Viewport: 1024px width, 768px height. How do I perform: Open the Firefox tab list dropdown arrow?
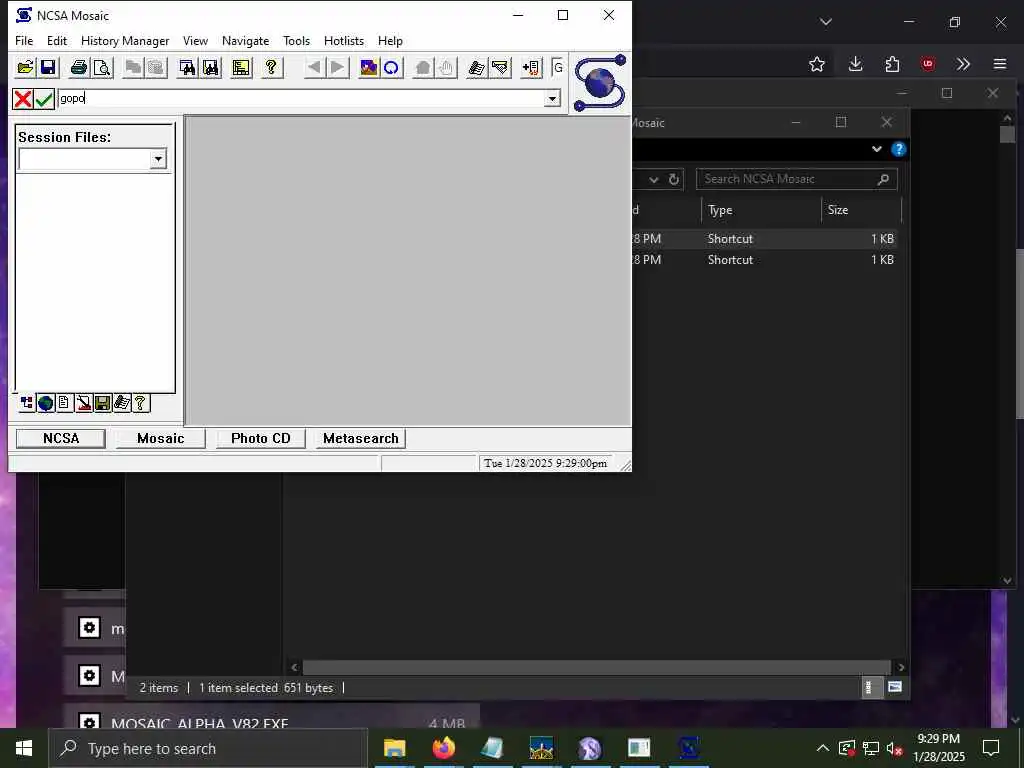[826, 22]
